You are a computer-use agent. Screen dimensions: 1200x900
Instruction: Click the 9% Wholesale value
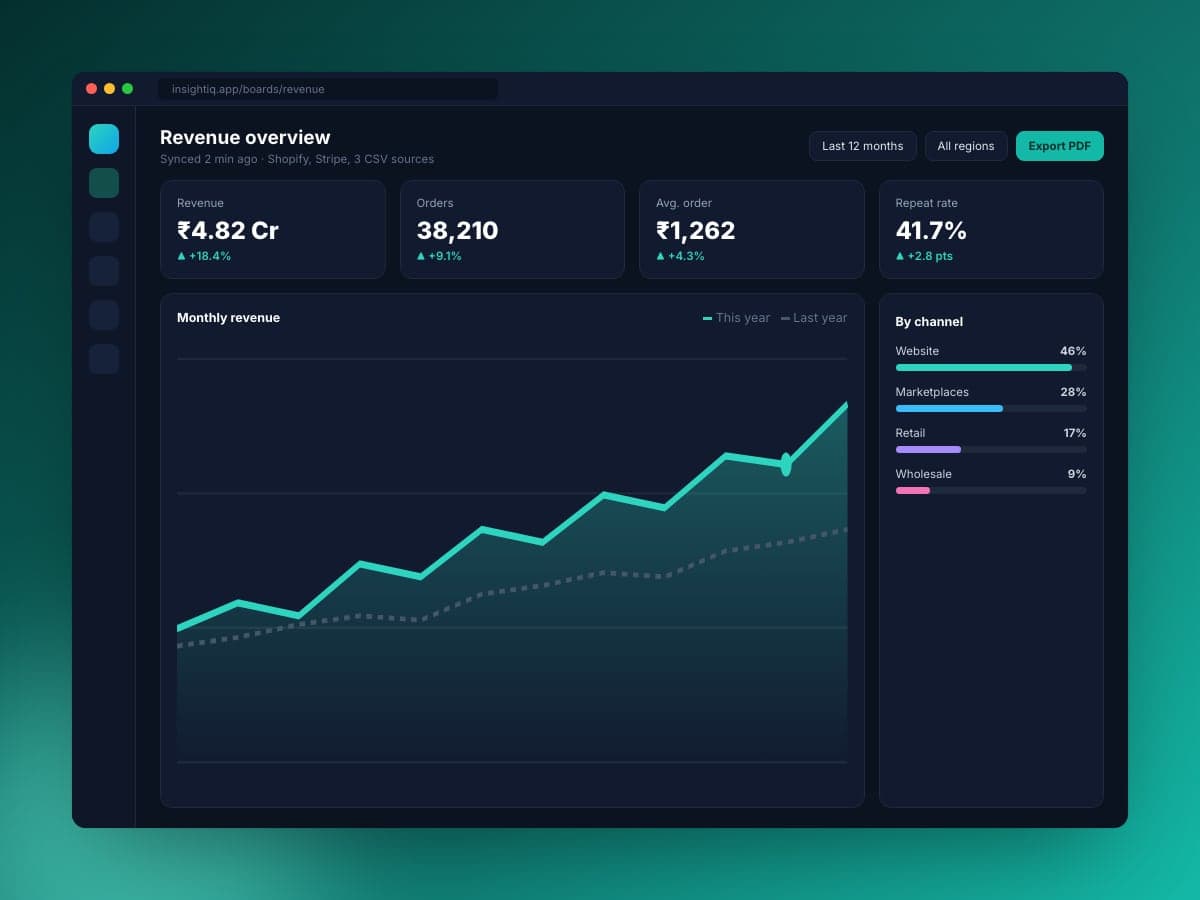[1077, 474]
